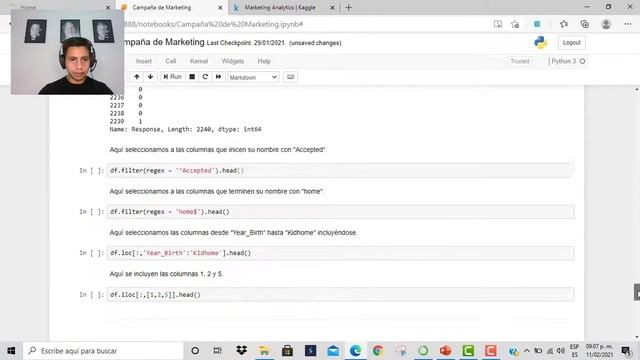
Task: Click the Trusted notebook indicator
Action: (x=520, y=61)
